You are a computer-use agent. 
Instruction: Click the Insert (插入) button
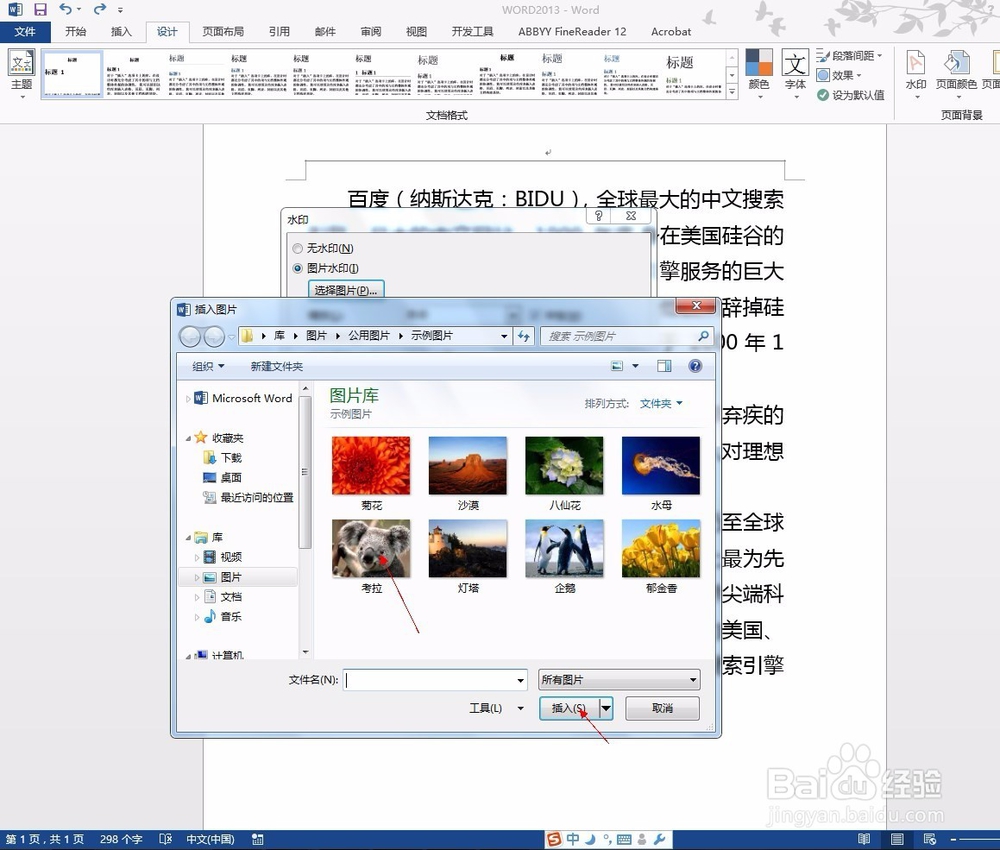[569, 708]
